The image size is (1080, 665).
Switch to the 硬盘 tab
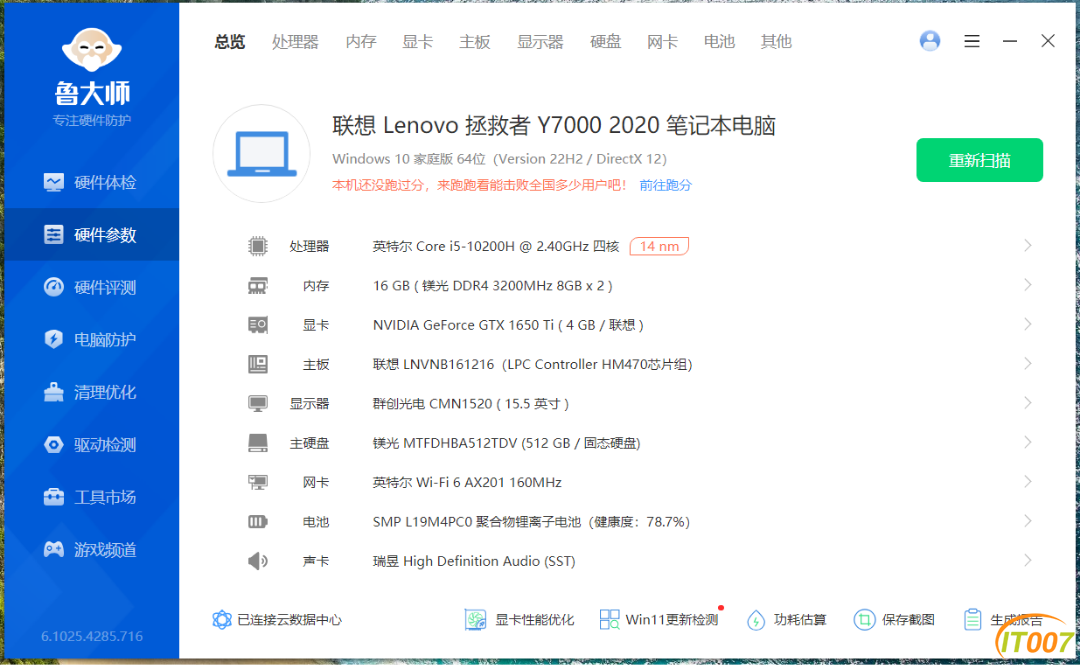[605, 42]
